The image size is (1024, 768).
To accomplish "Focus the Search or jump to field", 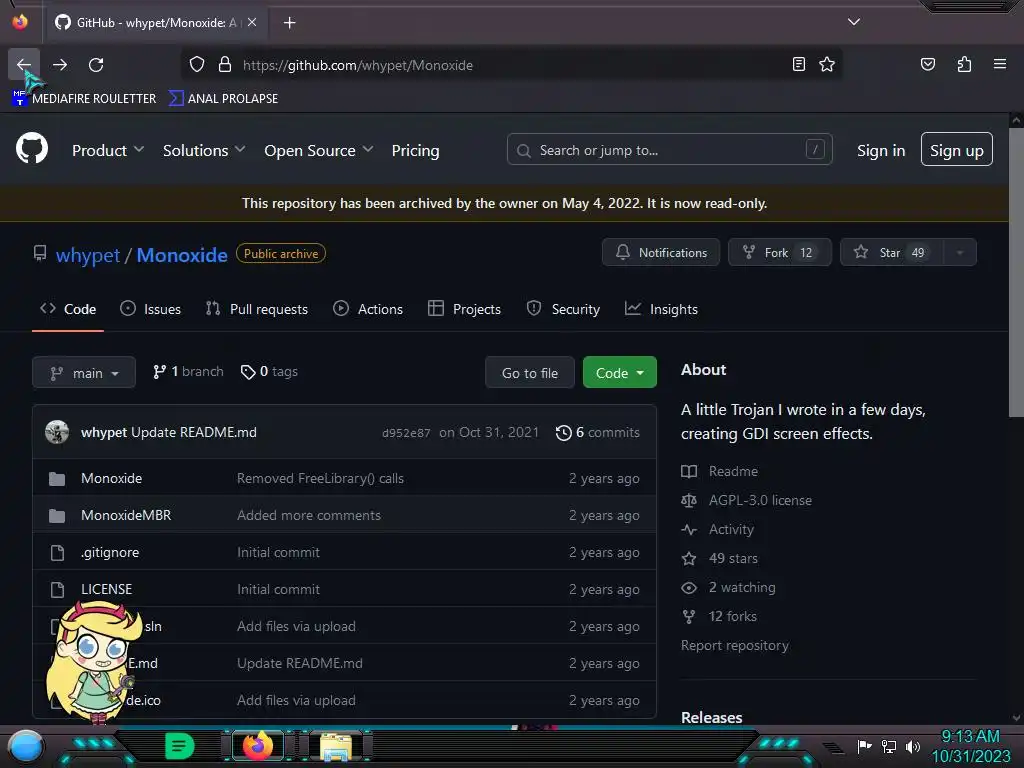I will (669, 150).
